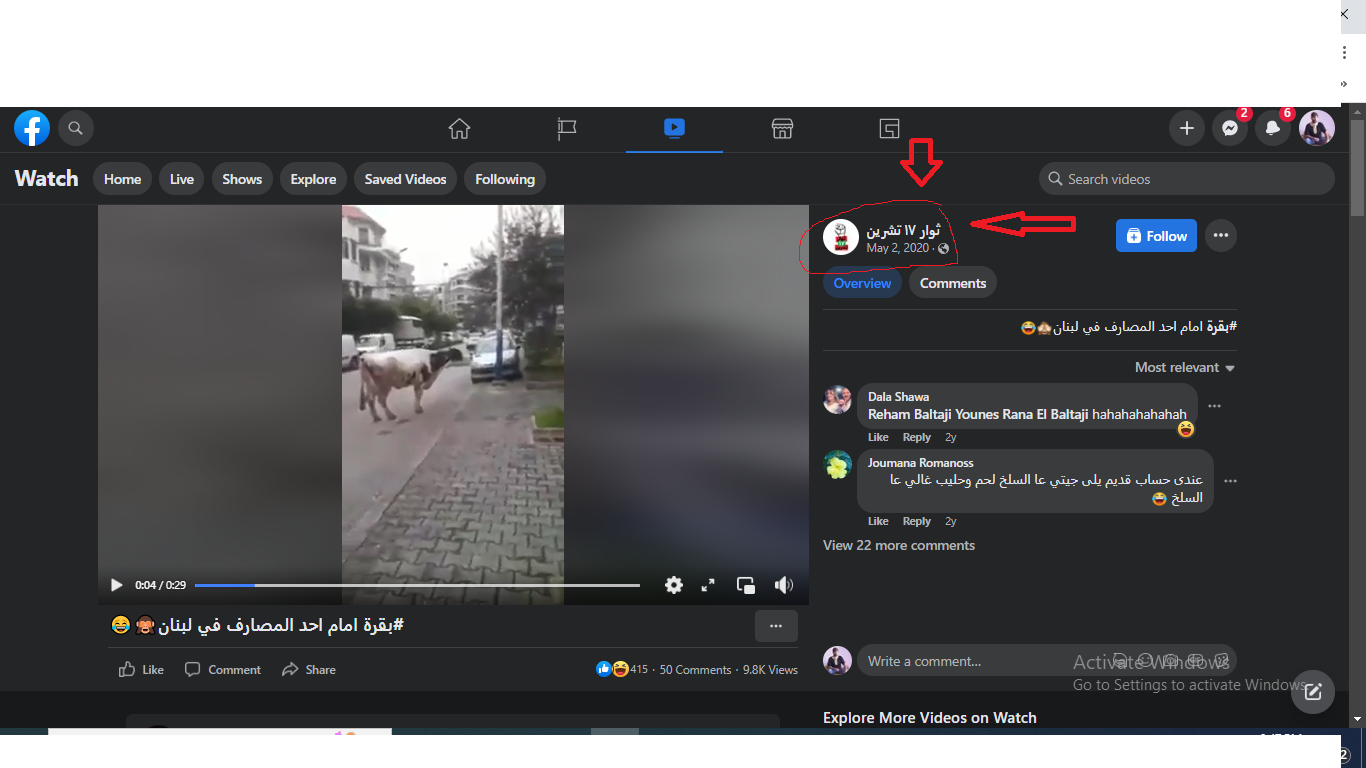
Task: Open the page name ثوار ١٧ تشرين
Action: click(x=903, y=230)
